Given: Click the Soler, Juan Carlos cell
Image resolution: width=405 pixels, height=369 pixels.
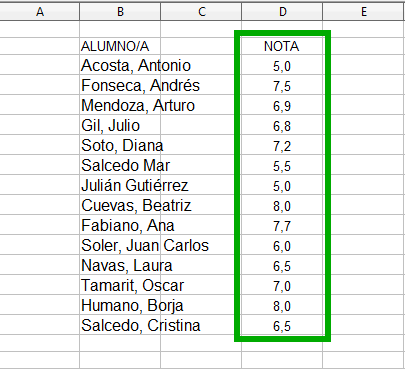Looking at the screenshot, I should tap(120, 245).
